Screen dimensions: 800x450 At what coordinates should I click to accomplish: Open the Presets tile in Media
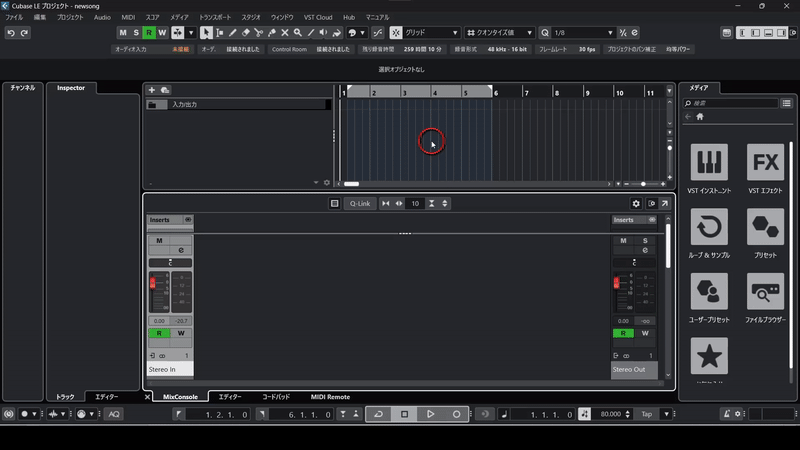(765, 227)
